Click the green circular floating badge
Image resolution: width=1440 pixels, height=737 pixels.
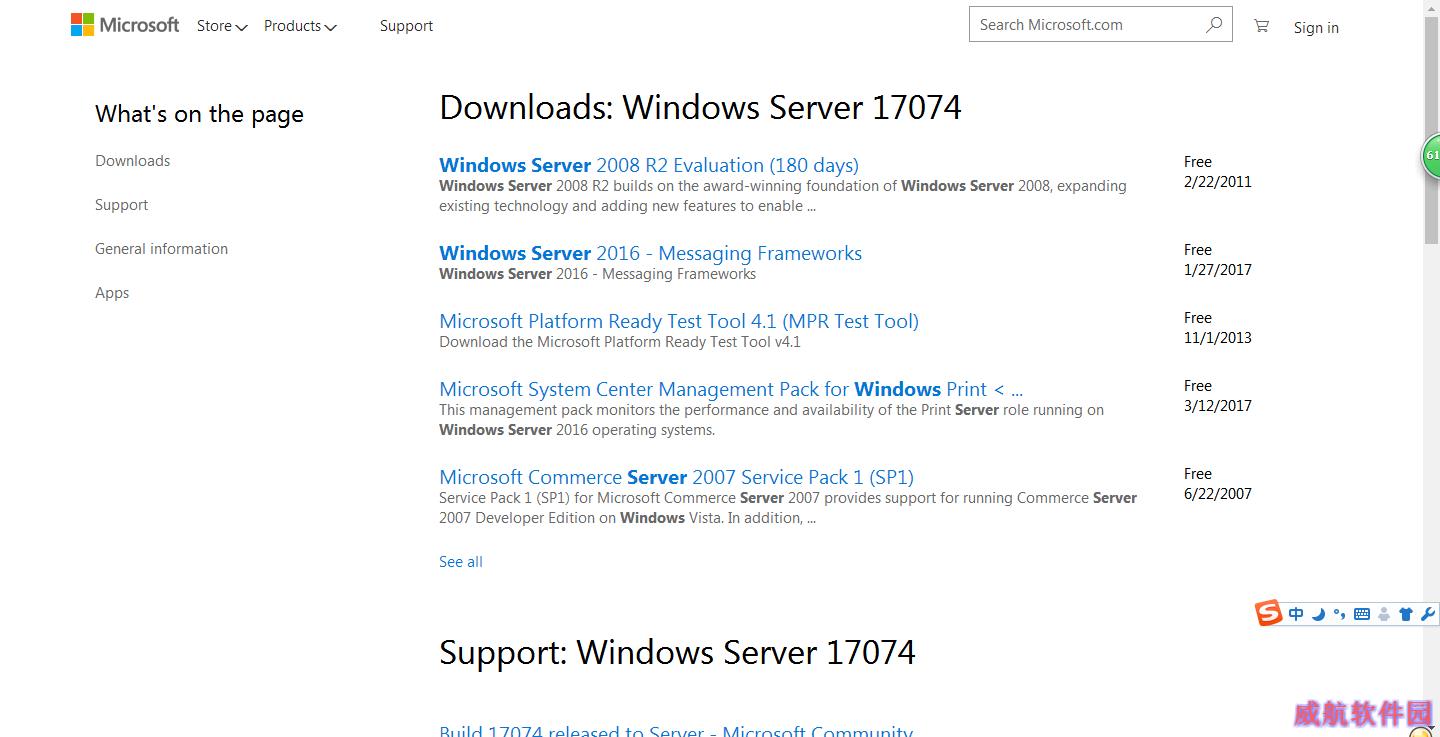coord(1431,157)
